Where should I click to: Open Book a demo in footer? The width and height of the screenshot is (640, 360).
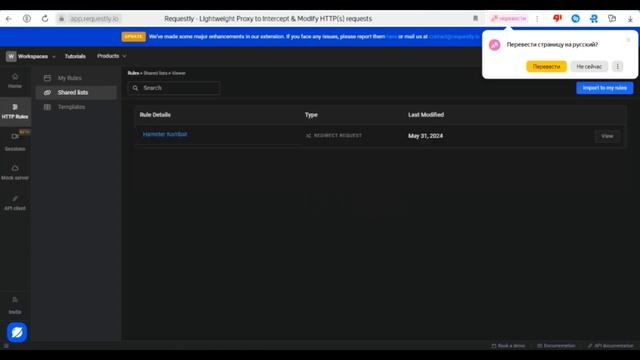(x=508, y=346)
